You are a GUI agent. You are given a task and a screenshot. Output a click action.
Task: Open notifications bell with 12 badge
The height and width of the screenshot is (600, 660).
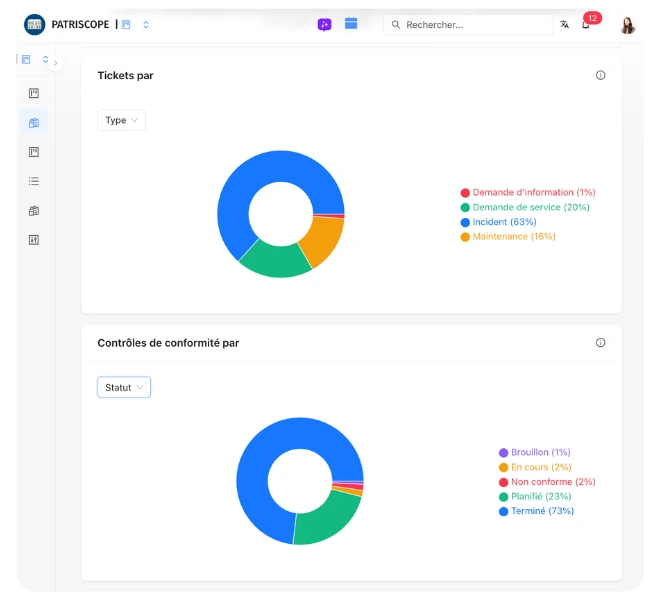(x=586, y=24)
